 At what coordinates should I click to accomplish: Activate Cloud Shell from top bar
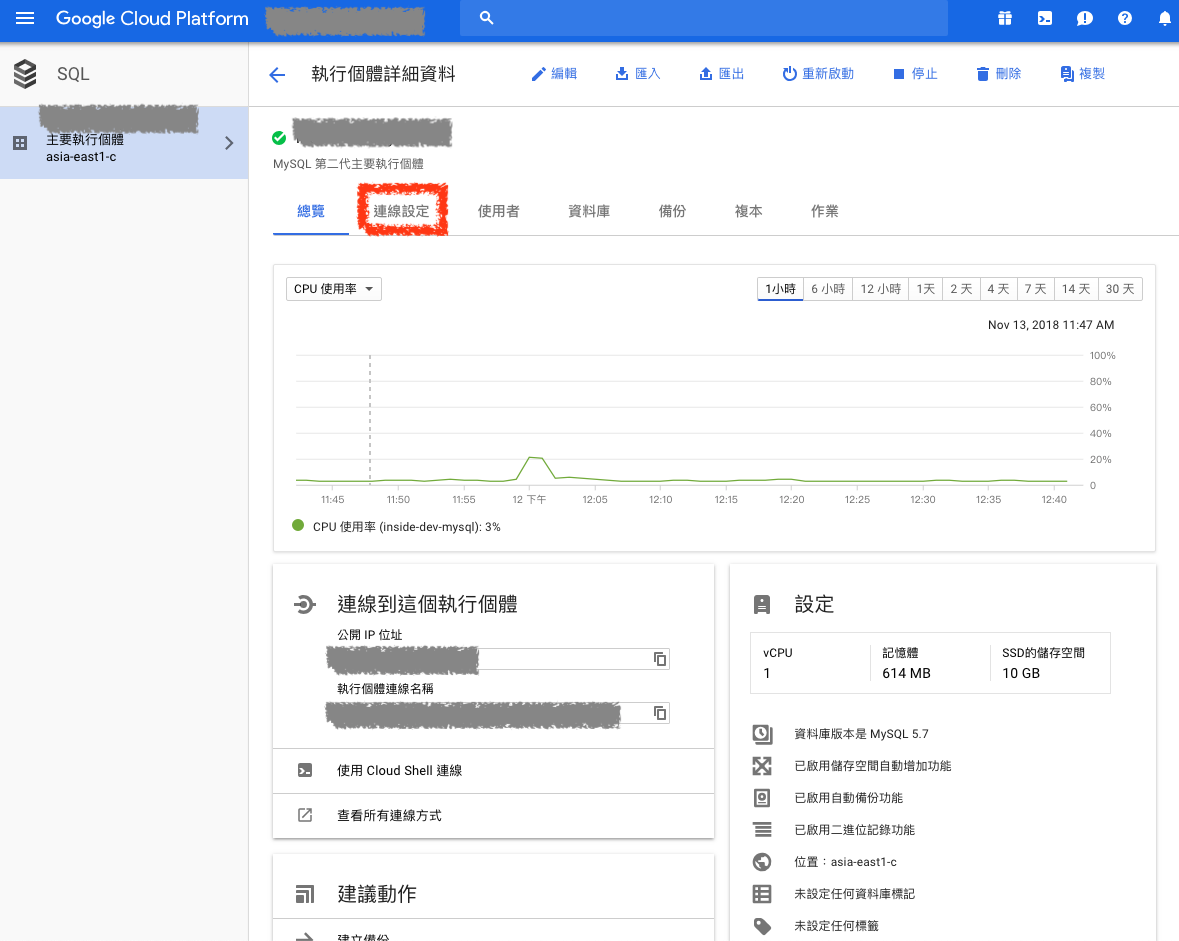1044,18
